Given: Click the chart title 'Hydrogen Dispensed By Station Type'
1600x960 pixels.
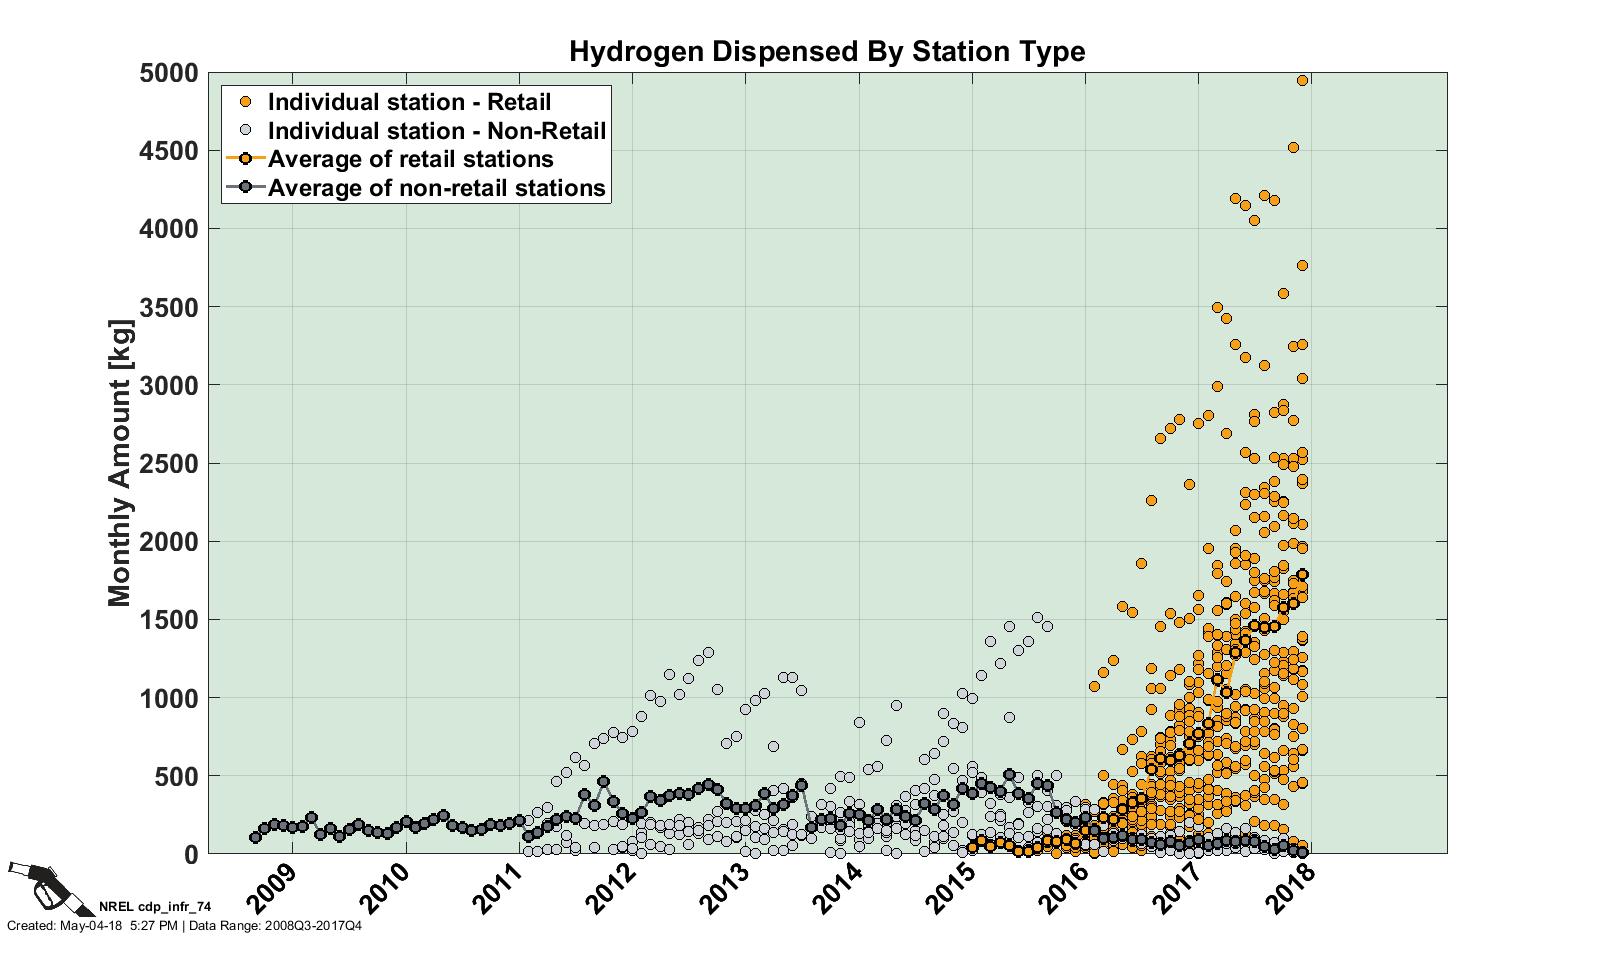Looking at the screenshot, I should (826, 51).
